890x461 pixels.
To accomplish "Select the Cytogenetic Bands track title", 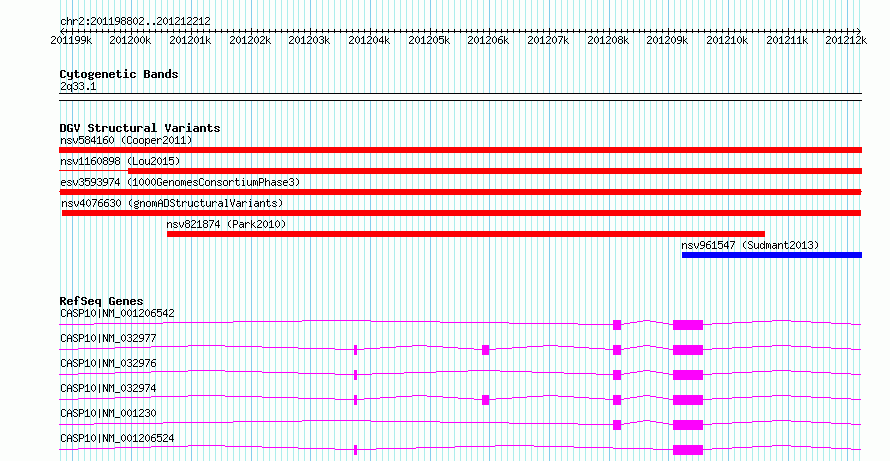I will [119, 74].
